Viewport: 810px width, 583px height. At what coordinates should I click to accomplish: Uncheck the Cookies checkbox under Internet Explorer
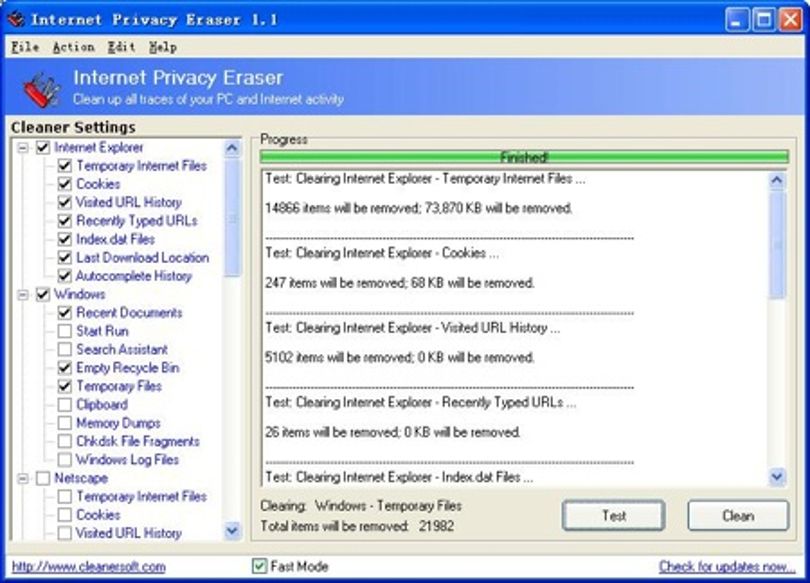(x=65, y=184)
